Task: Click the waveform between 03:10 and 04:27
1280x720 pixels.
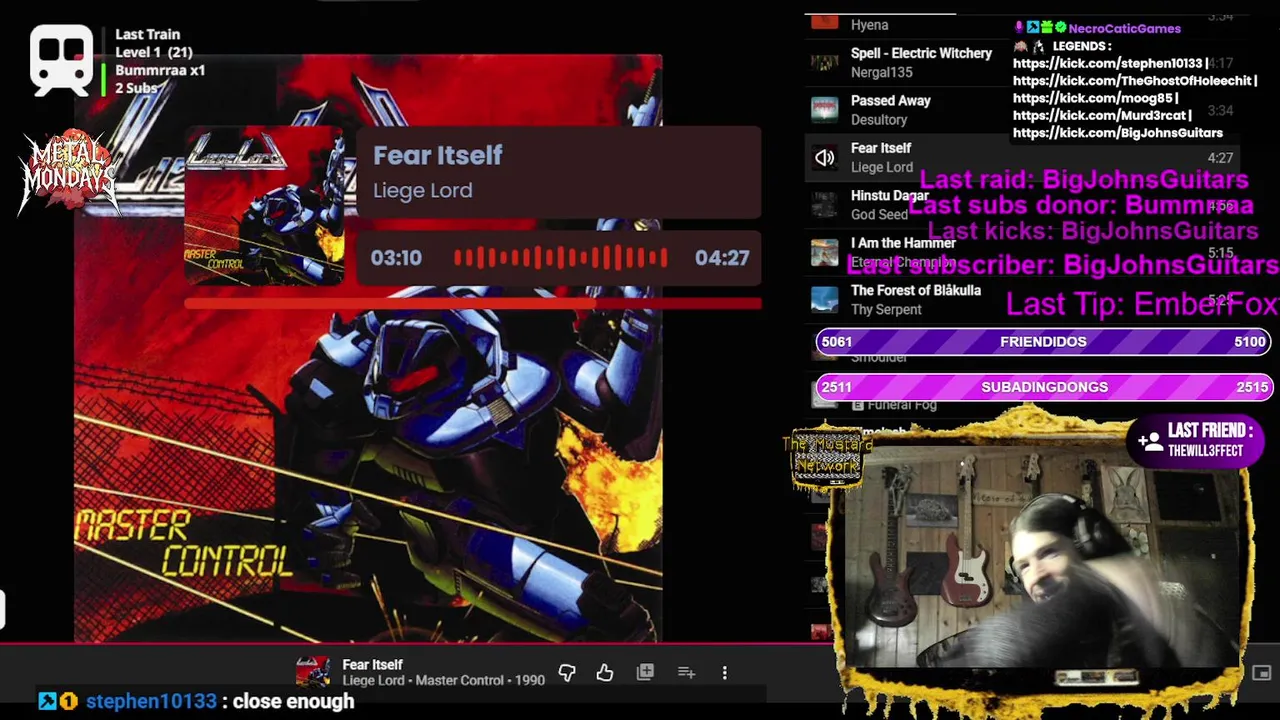Action: point(560,258)
